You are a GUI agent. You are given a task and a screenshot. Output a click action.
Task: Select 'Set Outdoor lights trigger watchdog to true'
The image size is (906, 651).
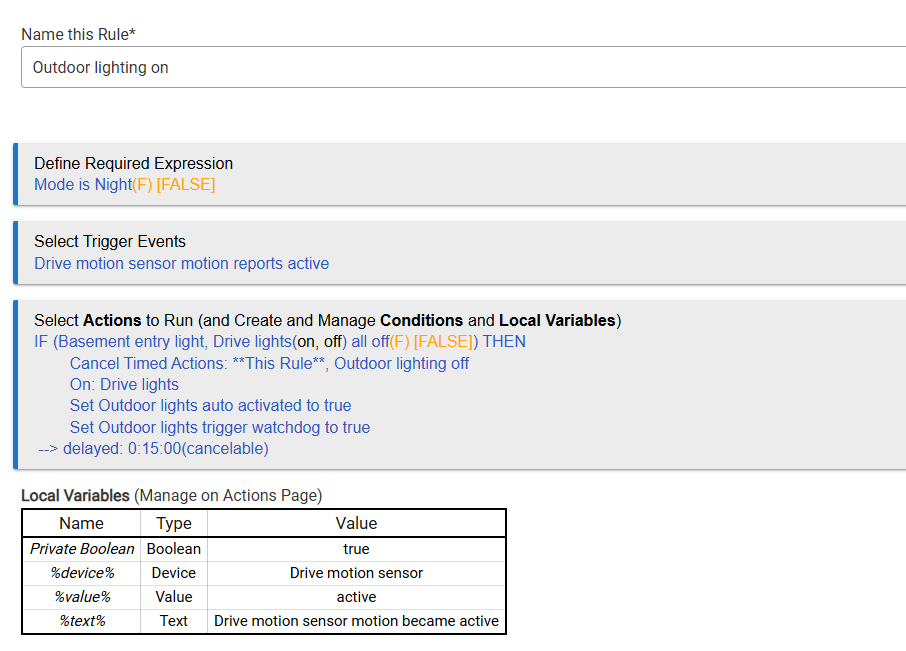(x=219, y=428)
